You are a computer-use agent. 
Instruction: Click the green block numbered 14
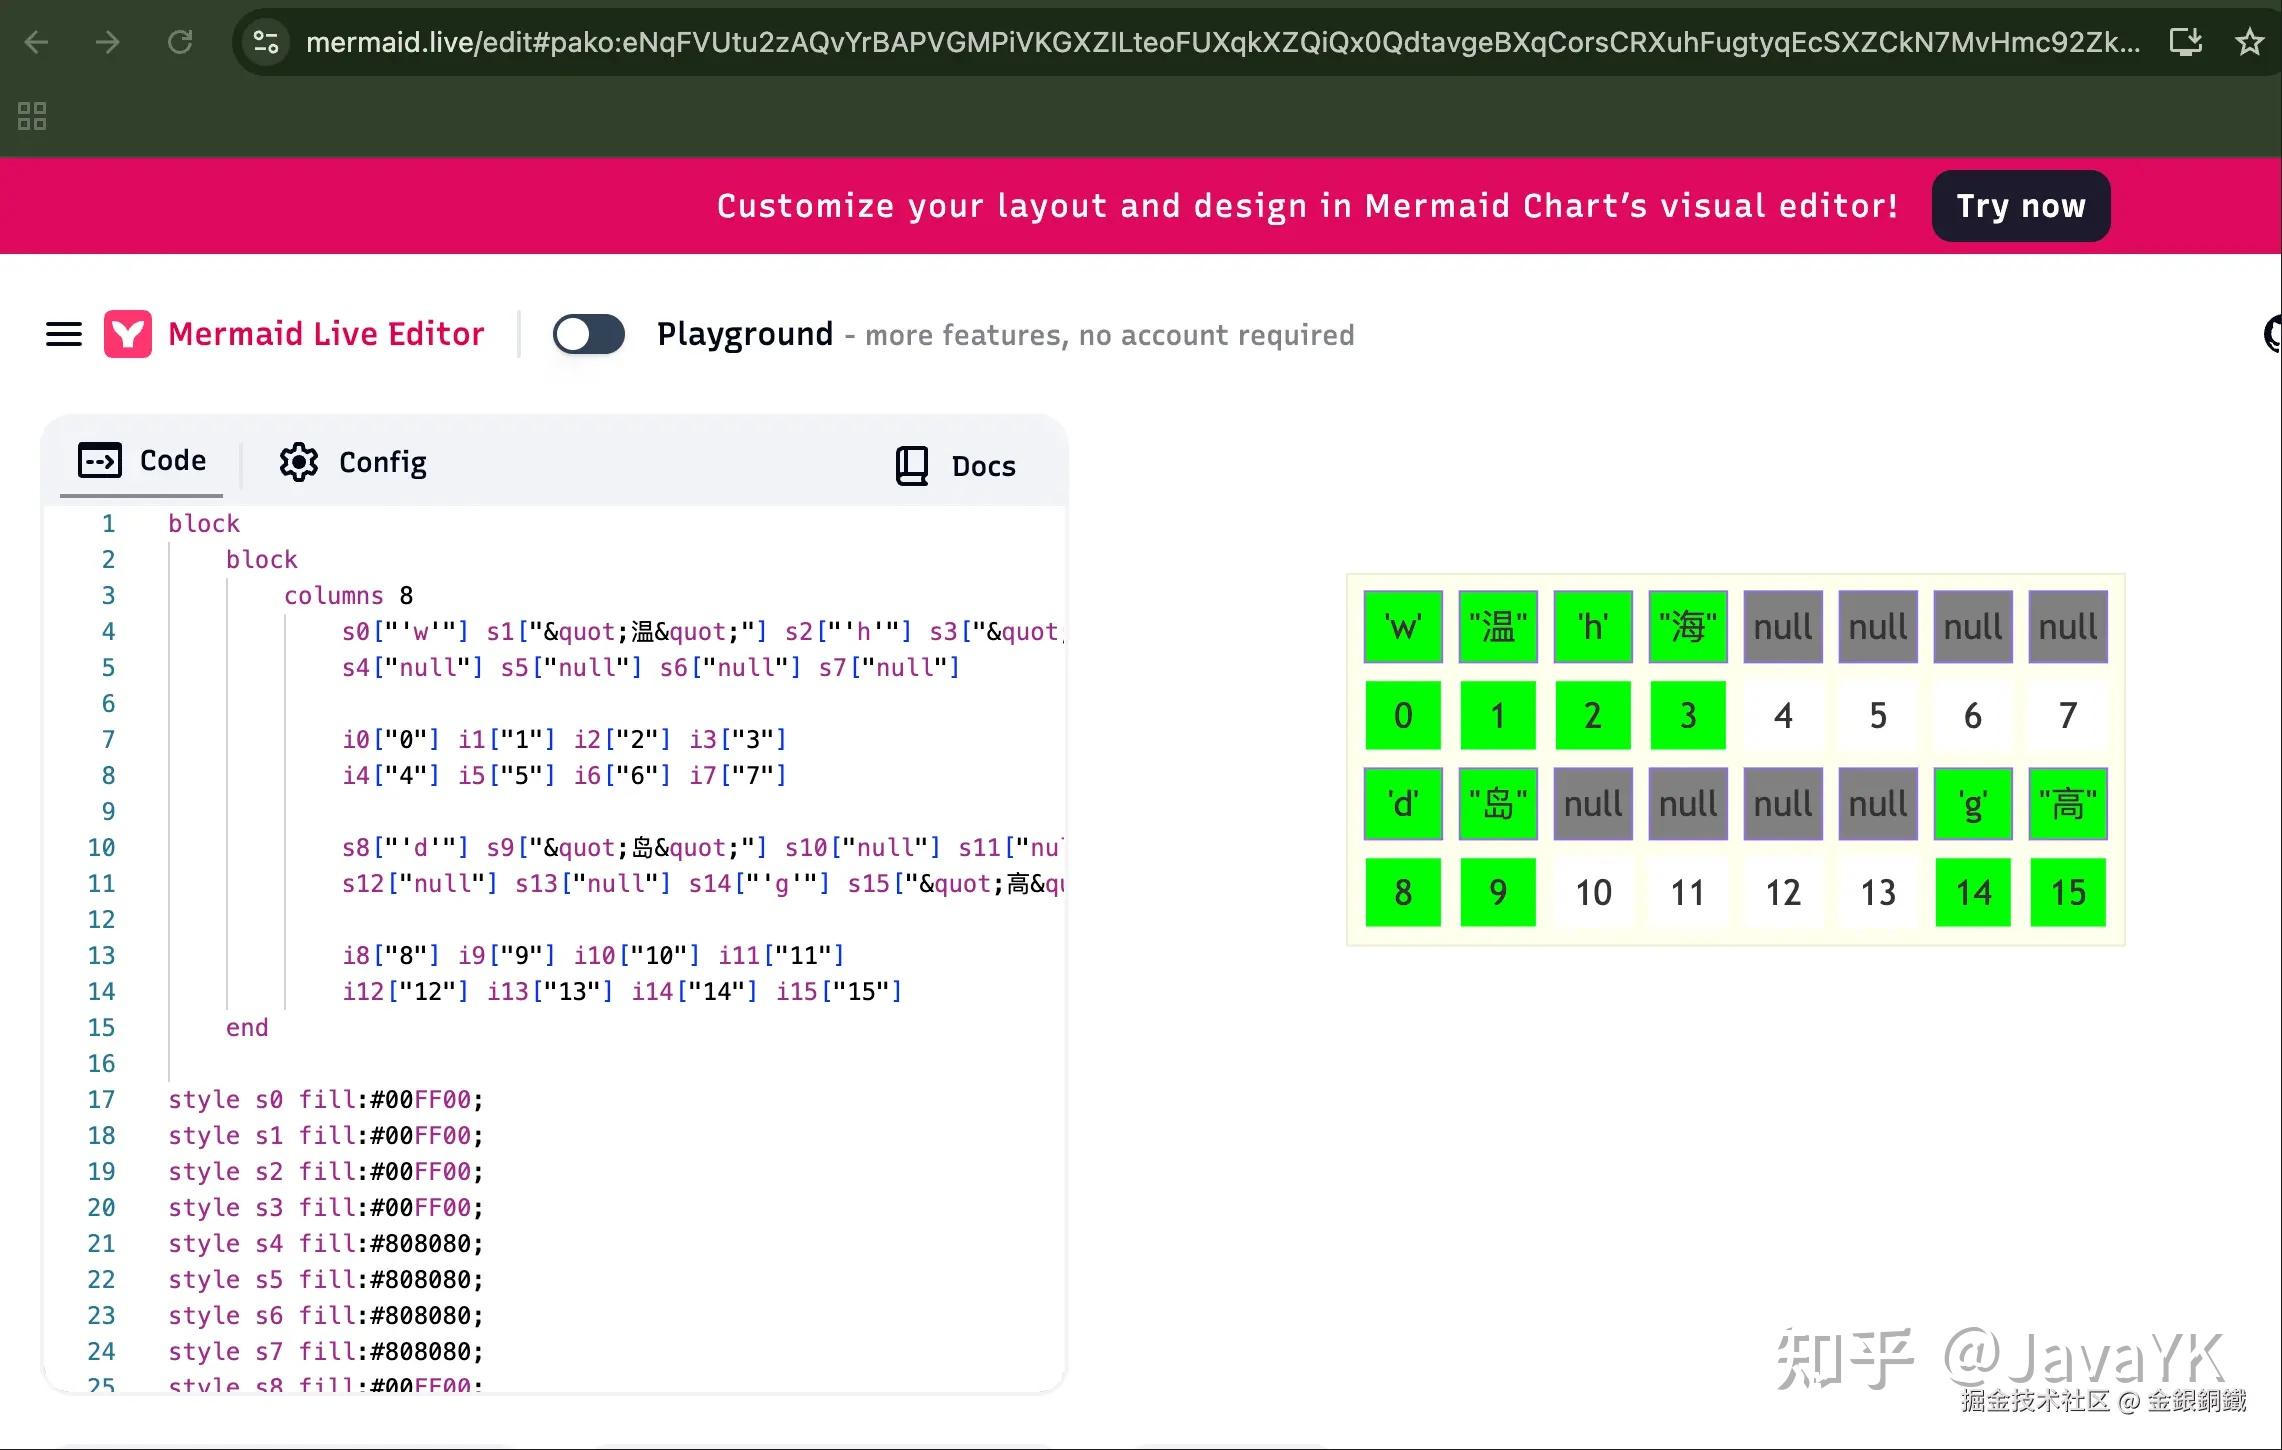[x=1972, y=892]
